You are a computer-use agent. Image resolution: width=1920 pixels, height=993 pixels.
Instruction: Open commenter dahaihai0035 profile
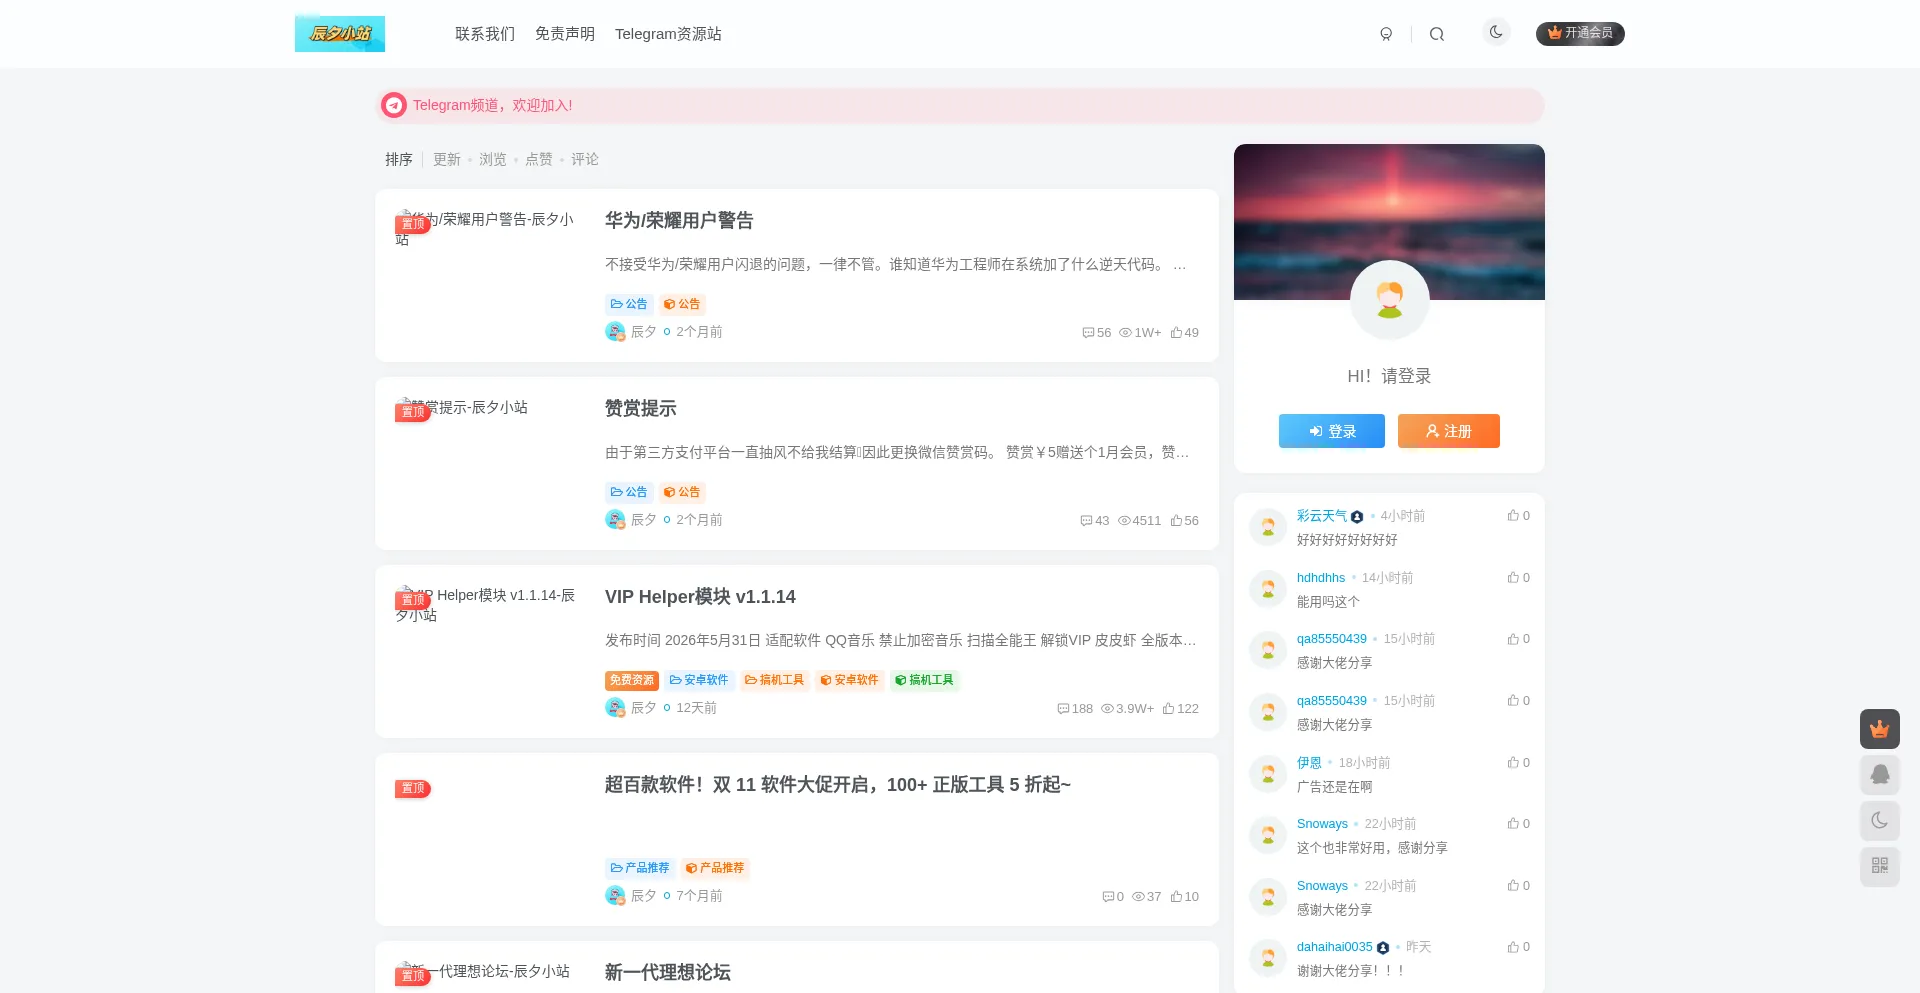1335,947
